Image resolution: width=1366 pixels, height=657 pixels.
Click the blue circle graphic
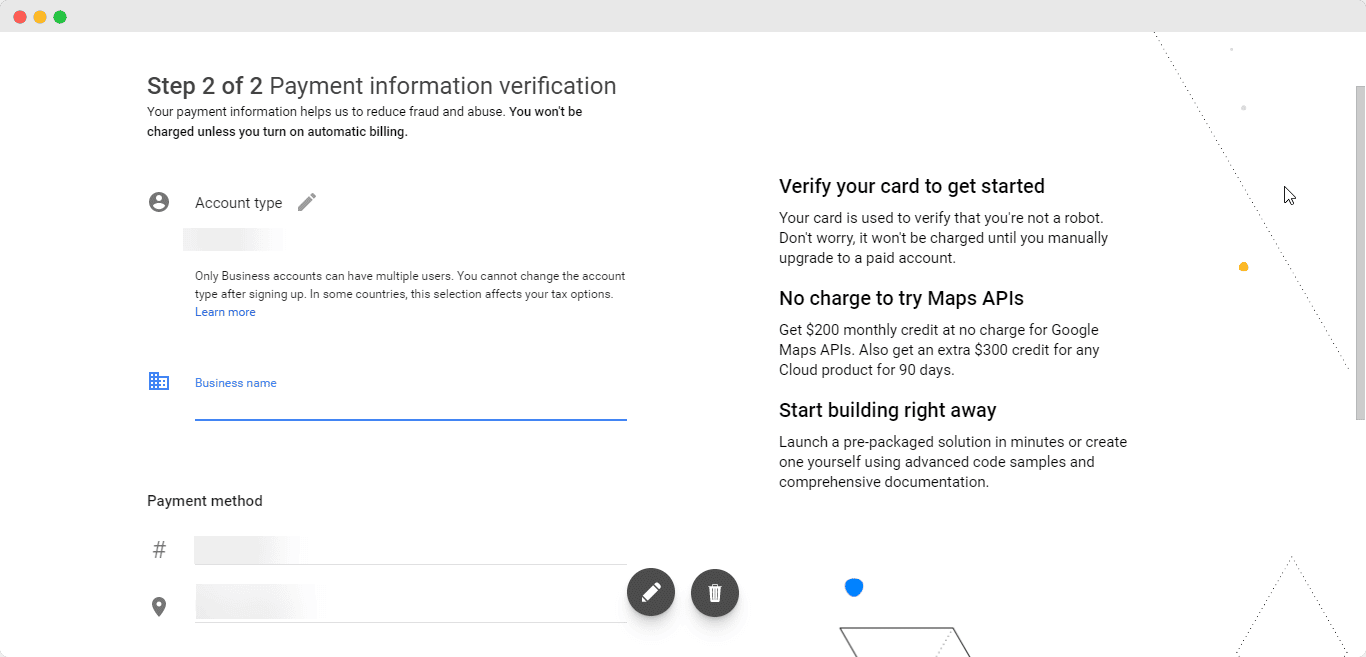tap(854, 587)
